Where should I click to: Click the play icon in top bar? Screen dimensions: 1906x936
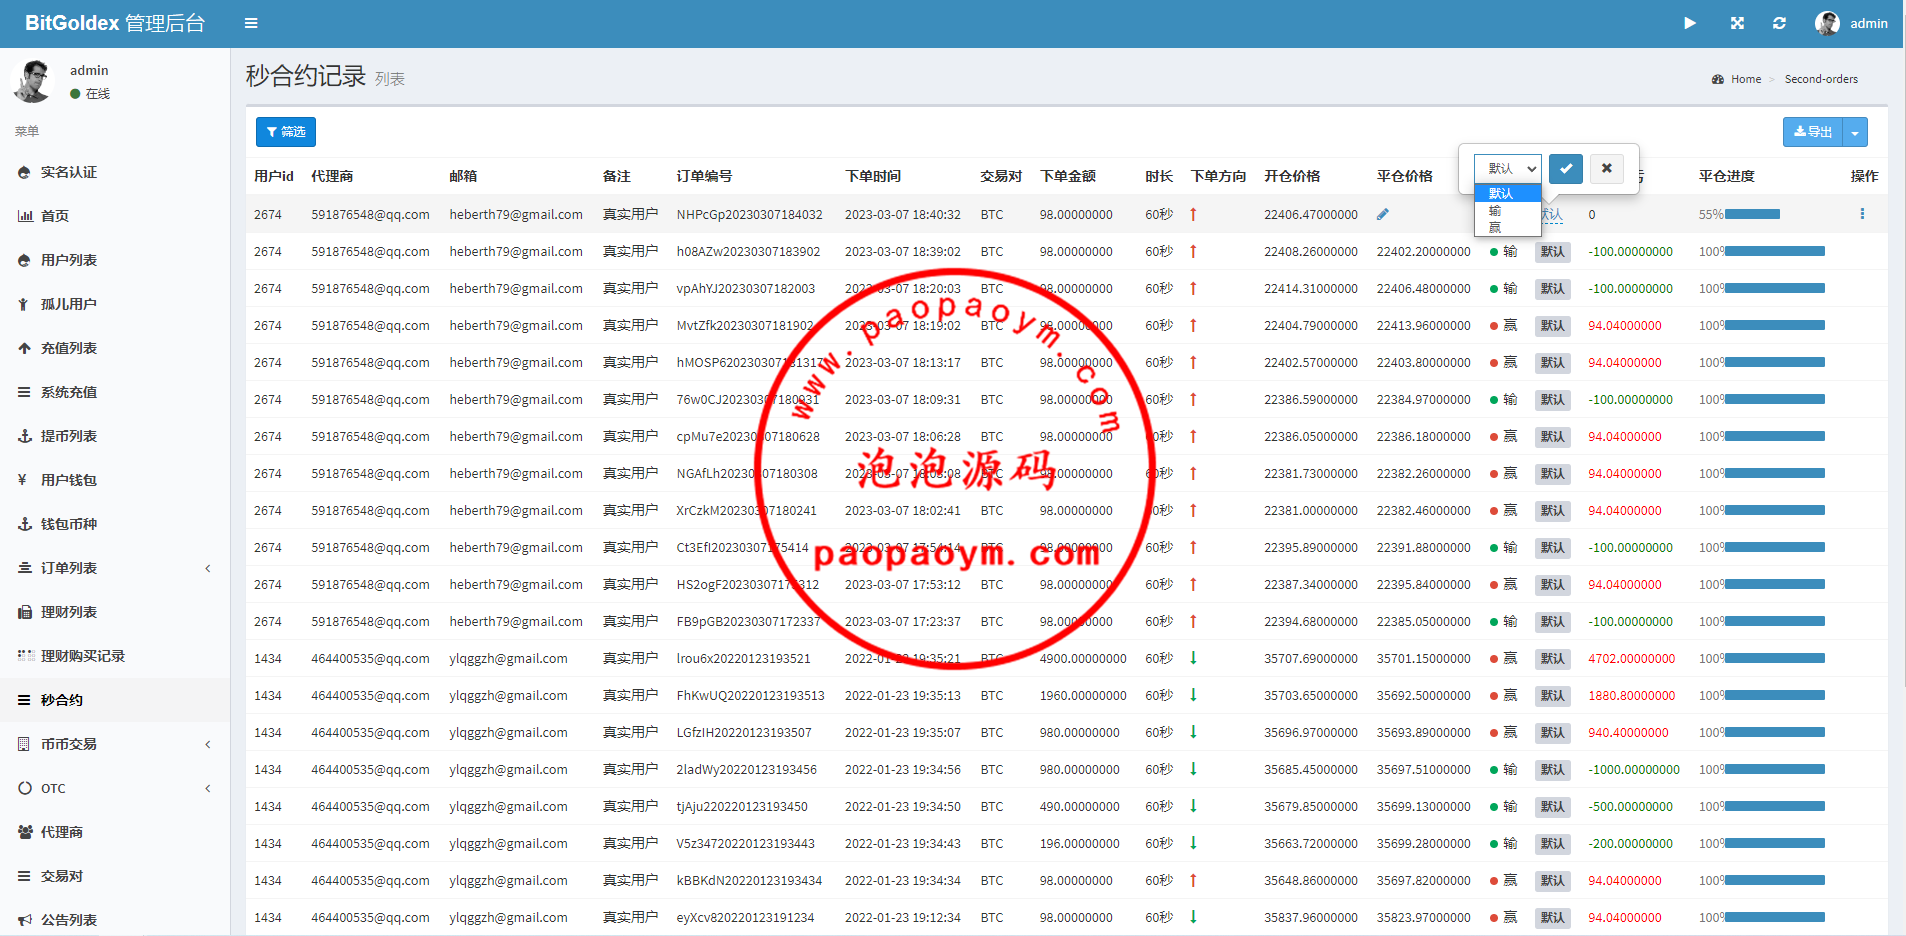pos(1690,23)
